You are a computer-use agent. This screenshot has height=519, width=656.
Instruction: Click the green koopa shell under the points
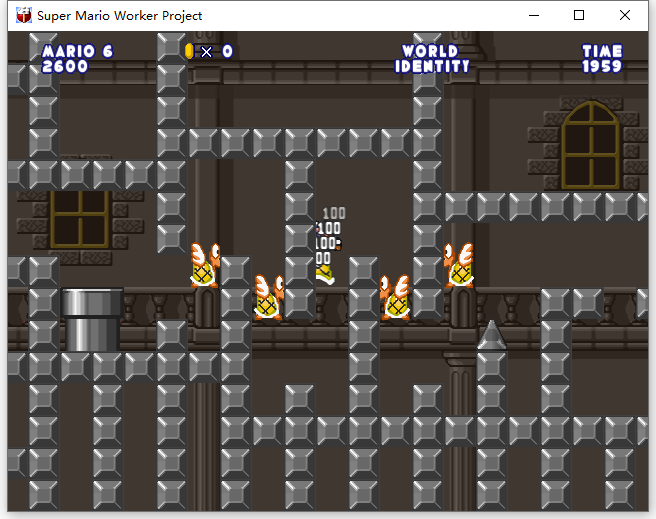coord(325,275)
